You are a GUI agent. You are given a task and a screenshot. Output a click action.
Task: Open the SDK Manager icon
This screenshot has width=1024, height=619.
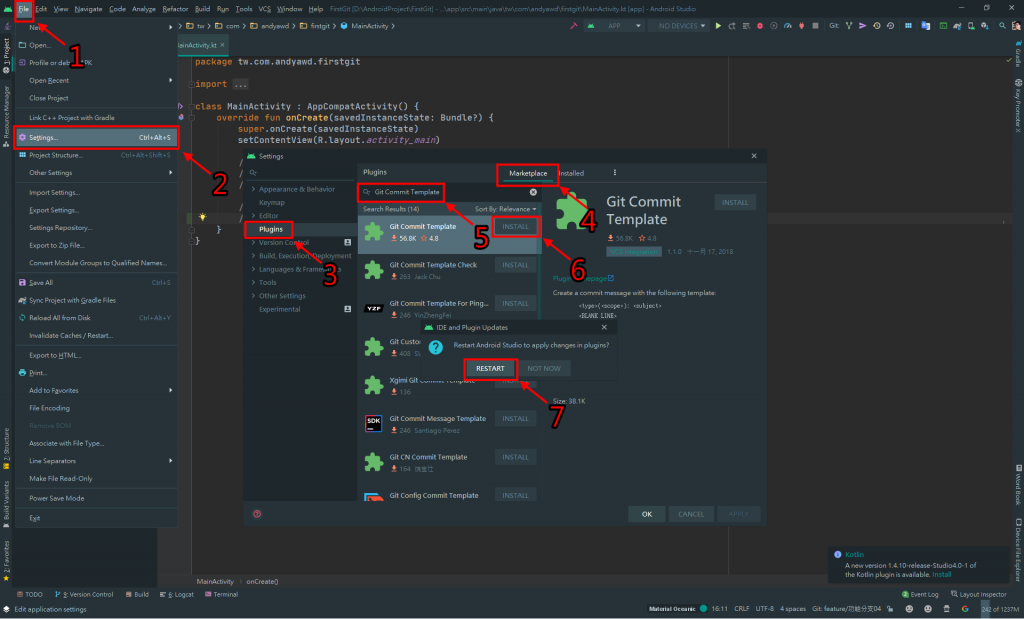point(985,26)
